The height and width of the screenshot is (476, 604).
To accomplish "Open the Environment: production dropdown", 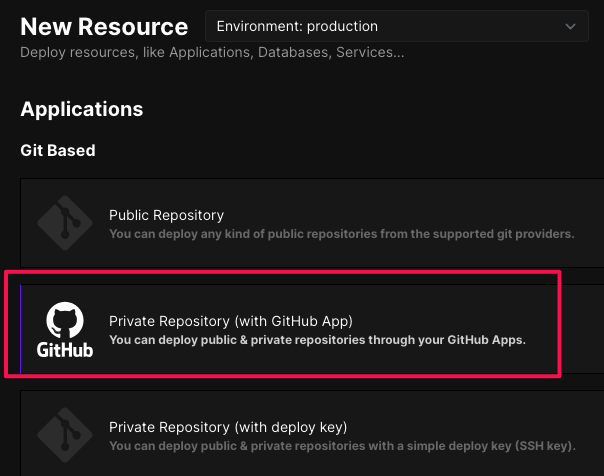I will coord(396,26).
